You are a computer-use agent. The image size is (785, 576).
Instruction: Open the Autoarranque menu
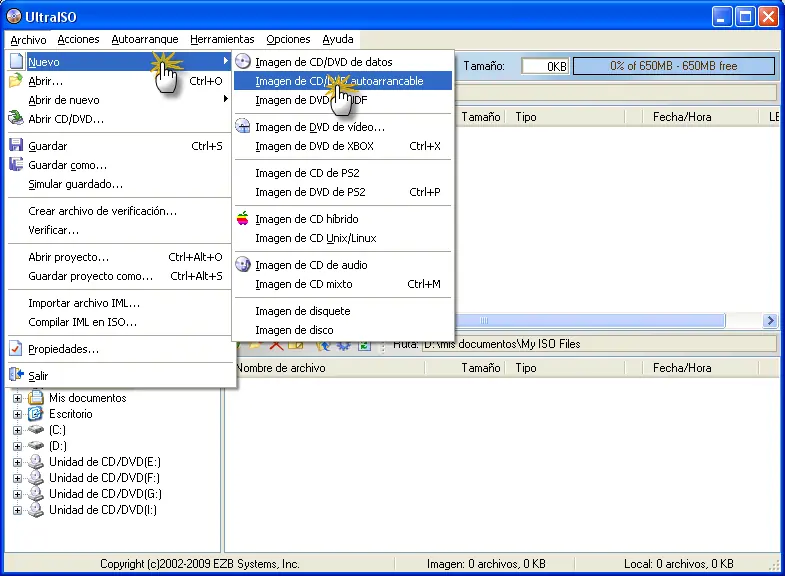pos(145,39)
